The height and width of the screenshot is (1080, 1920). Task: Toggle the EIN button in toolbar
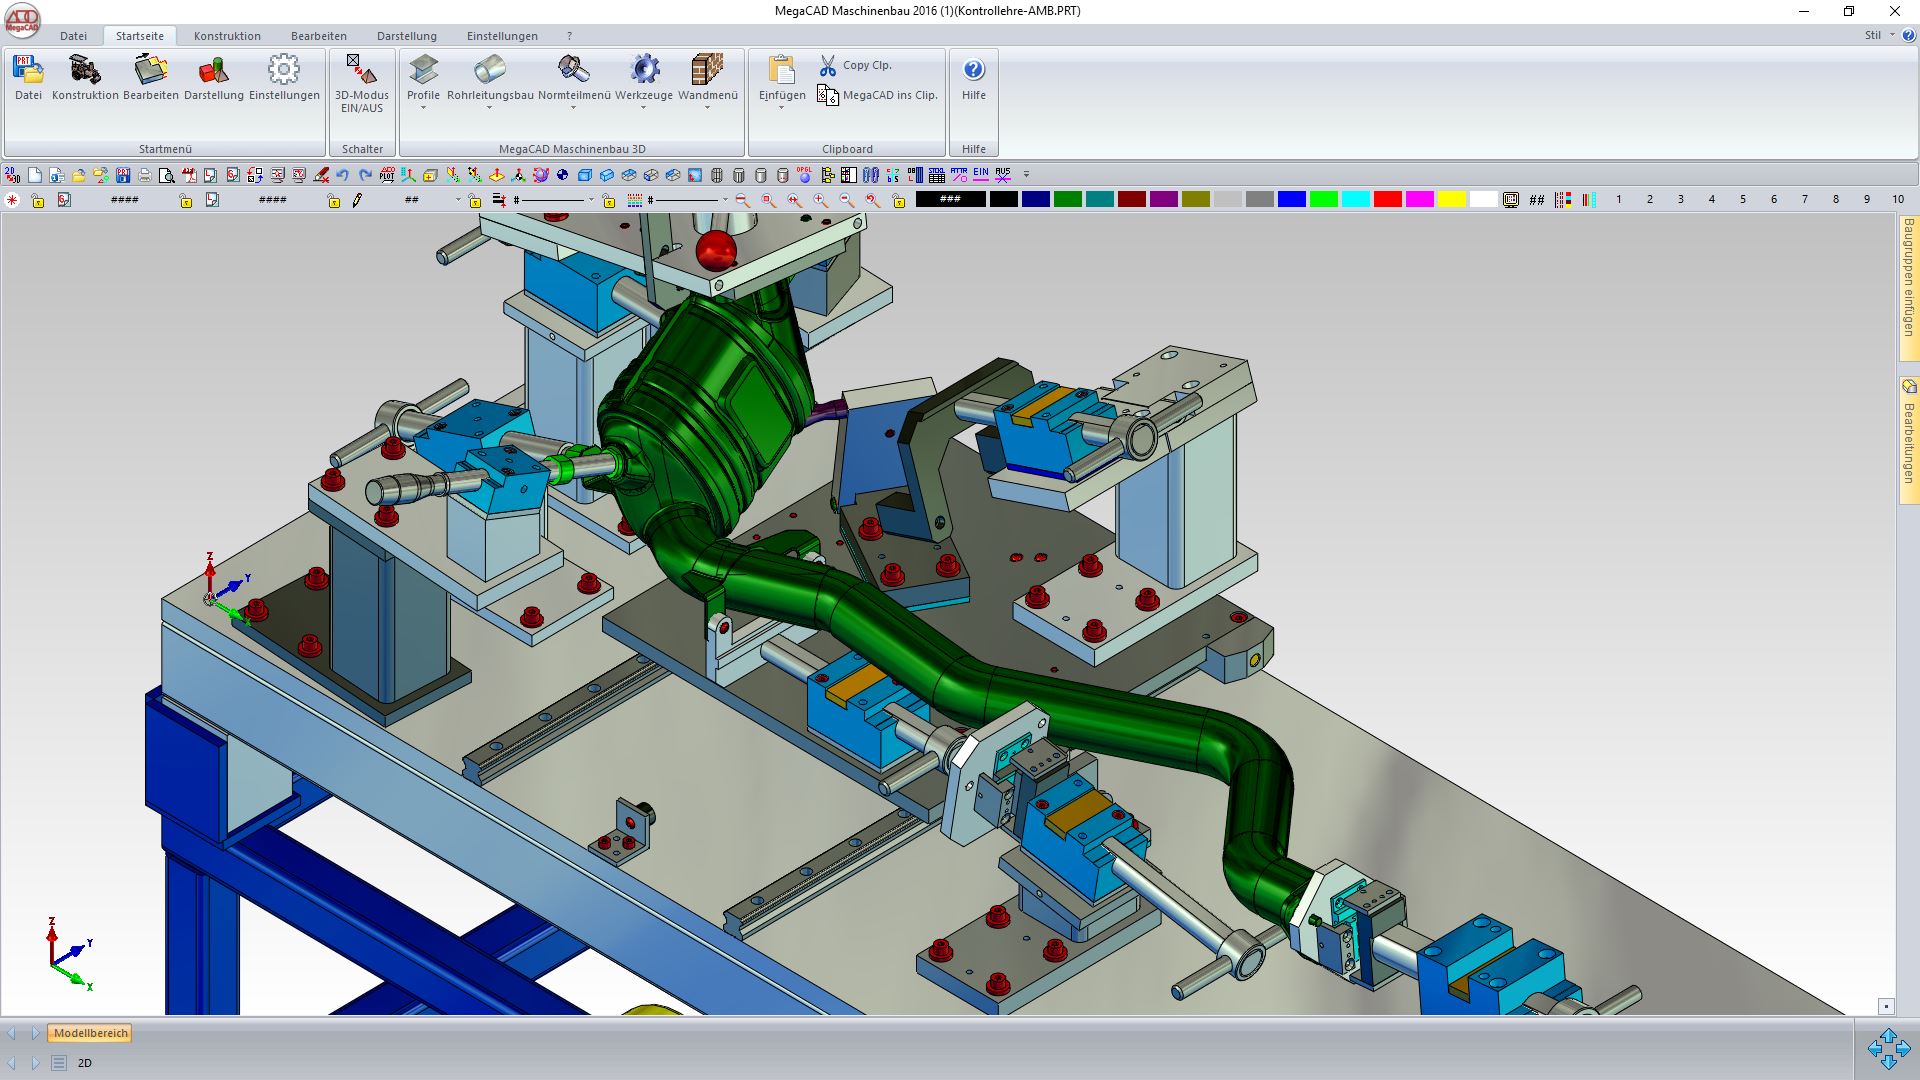[x=981, y=175]
